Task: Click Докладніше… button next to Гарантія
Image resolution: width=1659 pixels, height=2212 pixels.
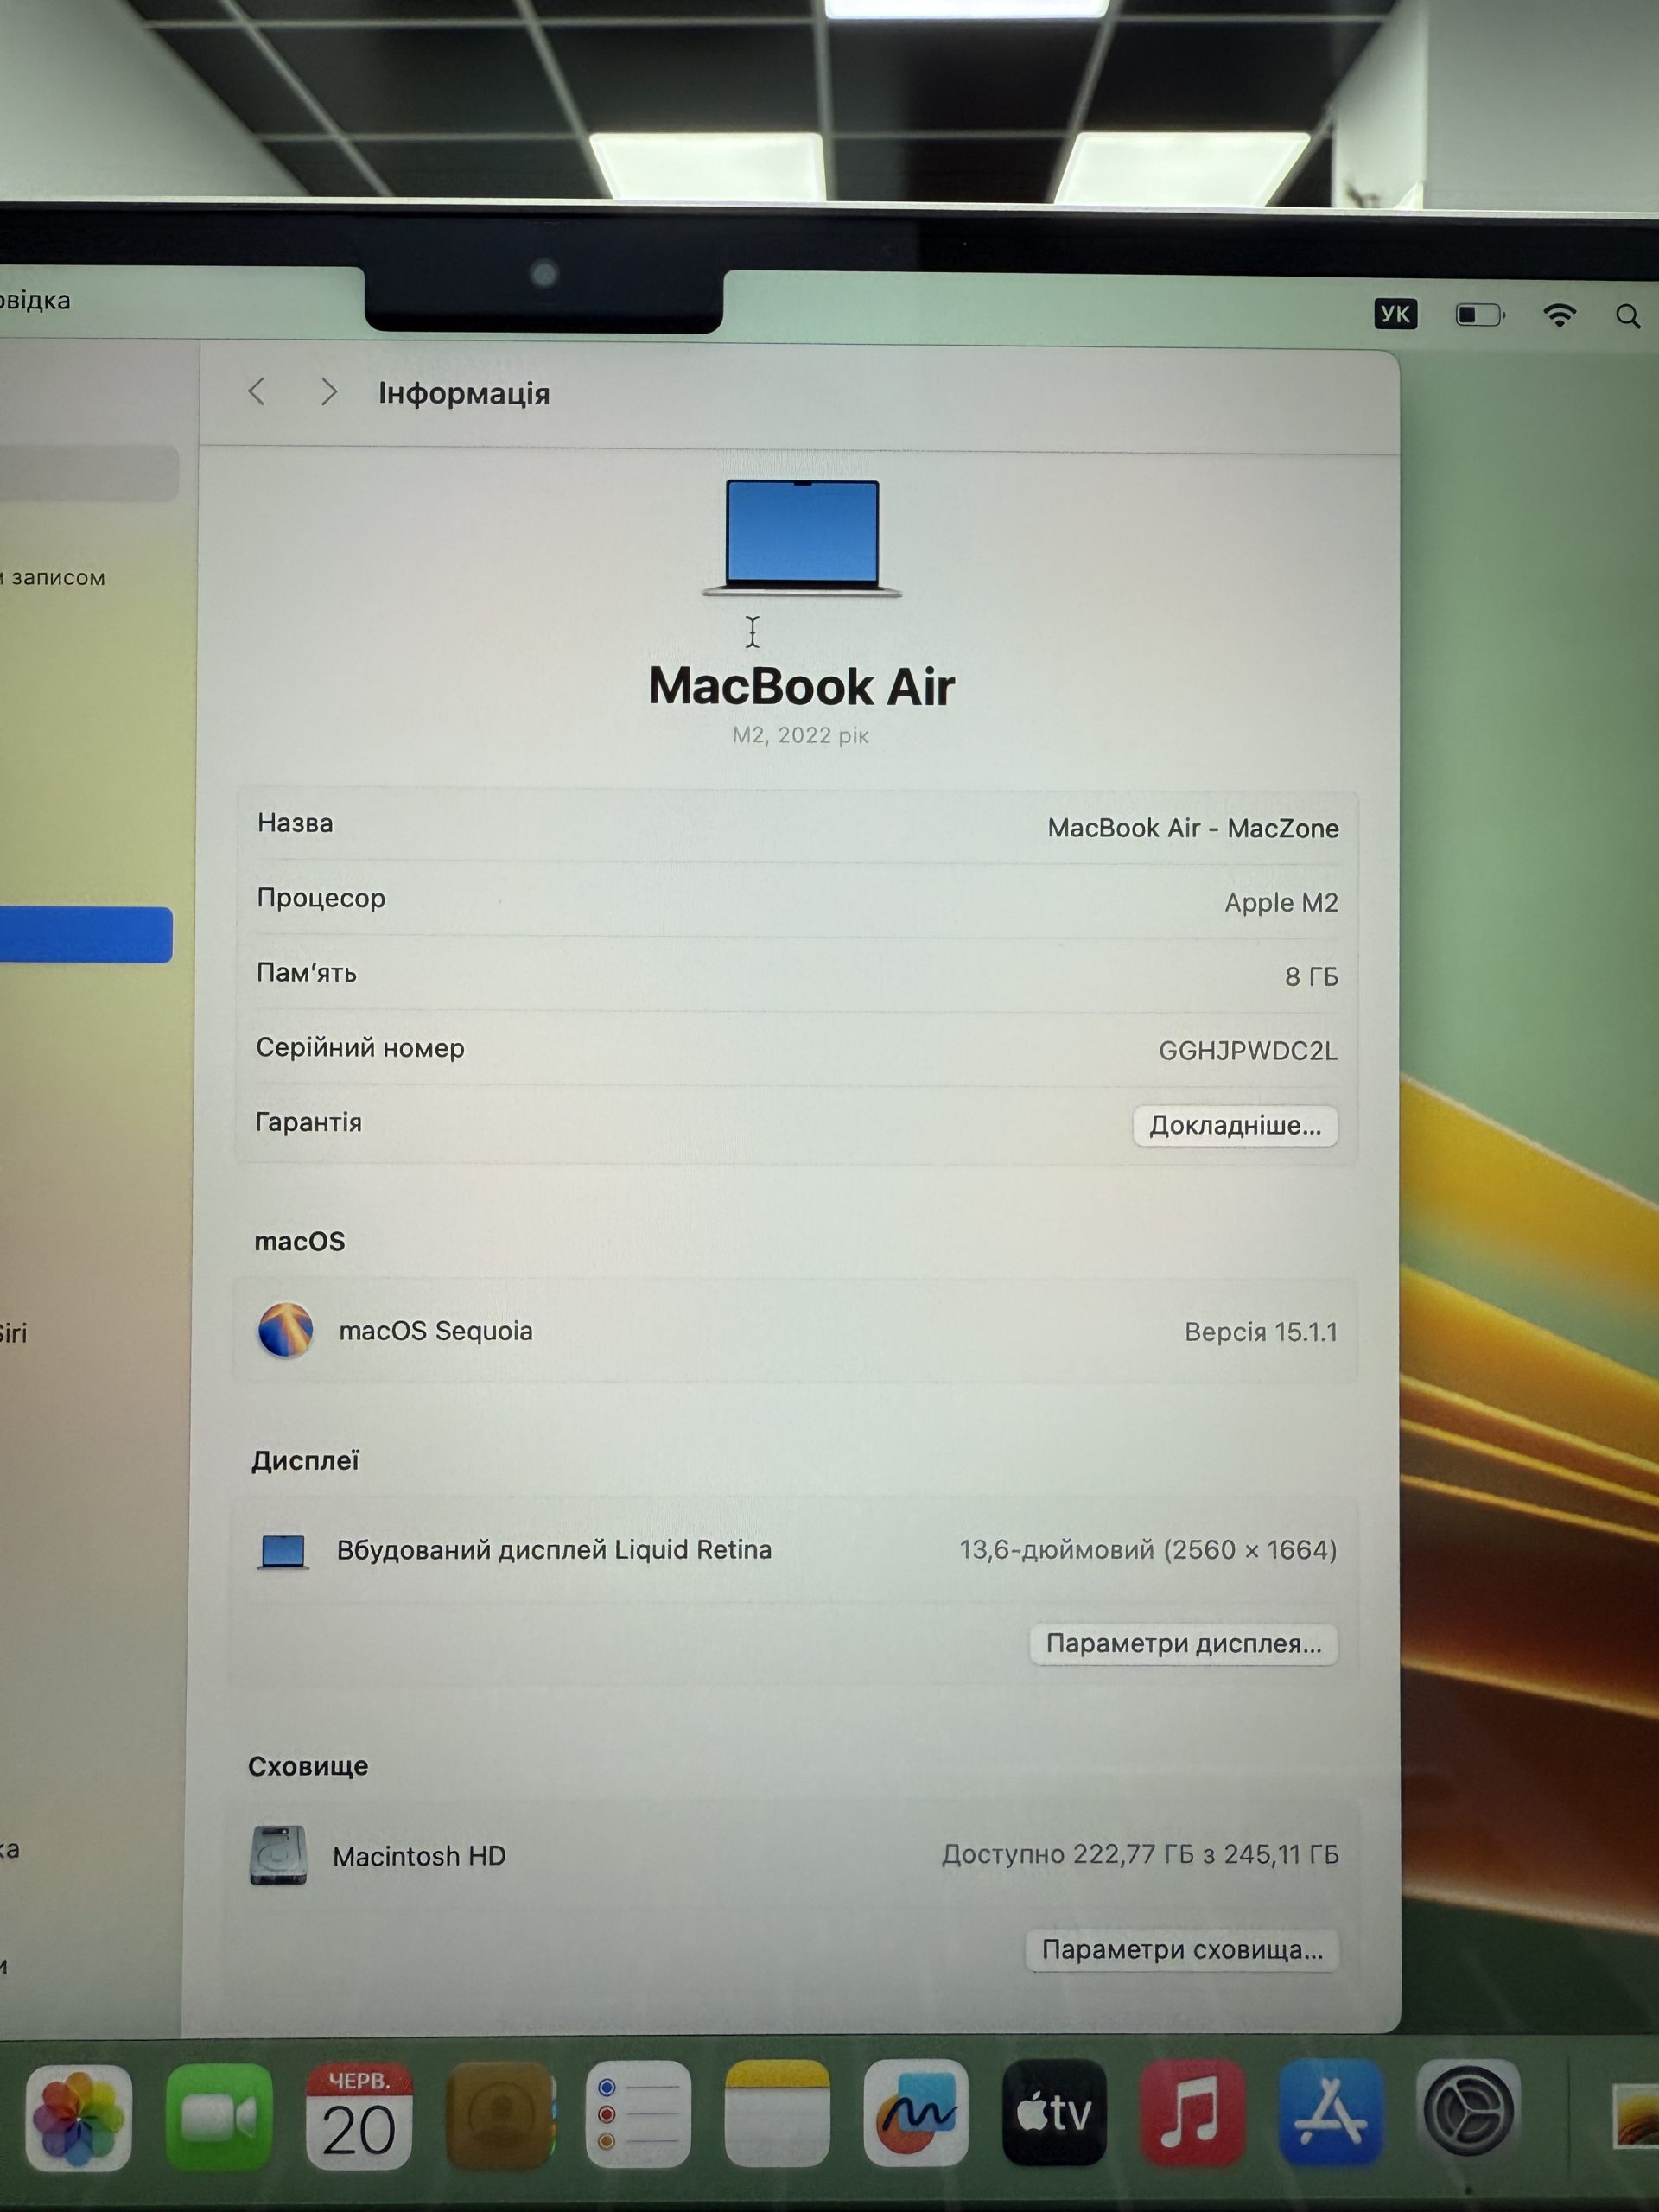Action: (1235, 1126)
